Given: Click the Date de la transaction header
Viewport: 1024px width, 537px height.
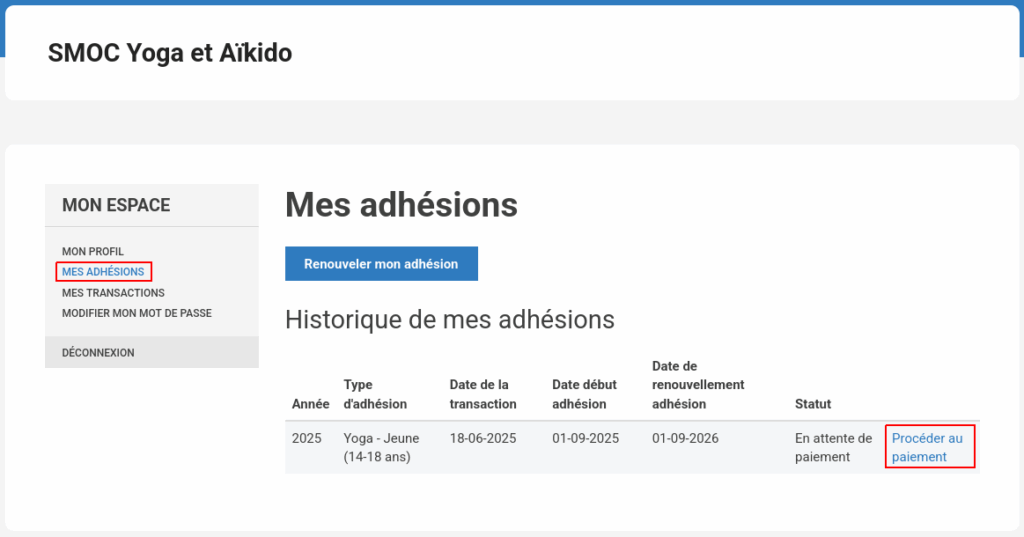Looking at the screenshot, I should pos(483,395).
